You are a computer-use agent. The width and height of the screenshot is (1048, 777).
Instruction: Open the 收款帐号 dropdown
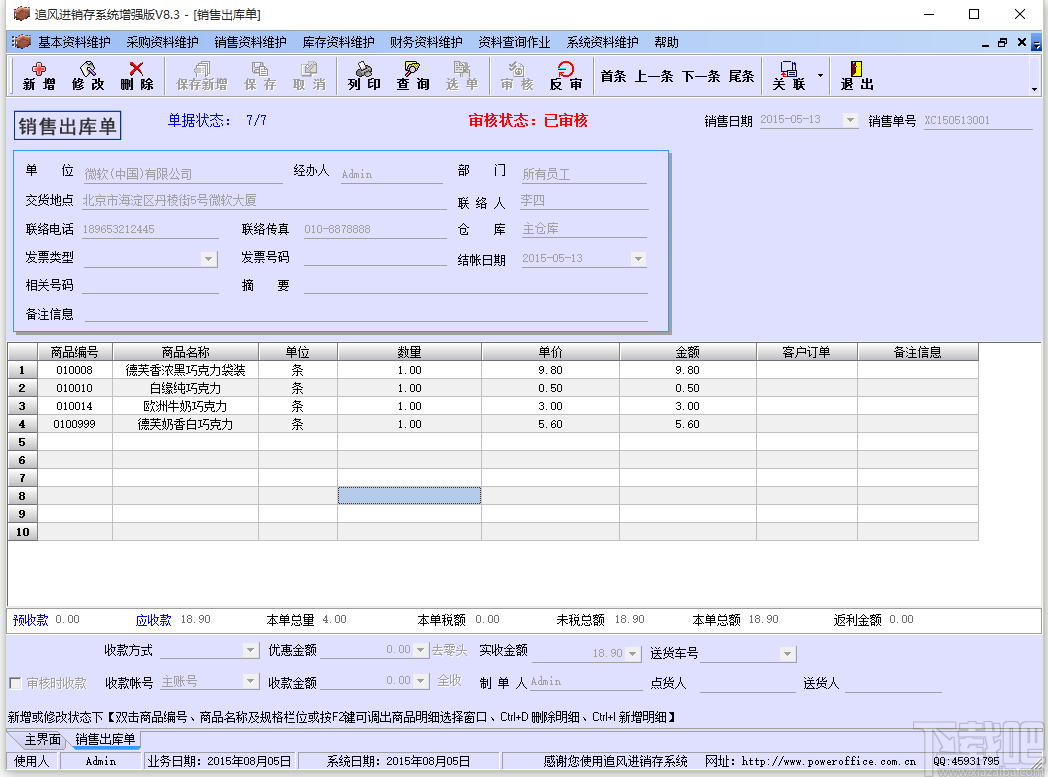[250, 681]
